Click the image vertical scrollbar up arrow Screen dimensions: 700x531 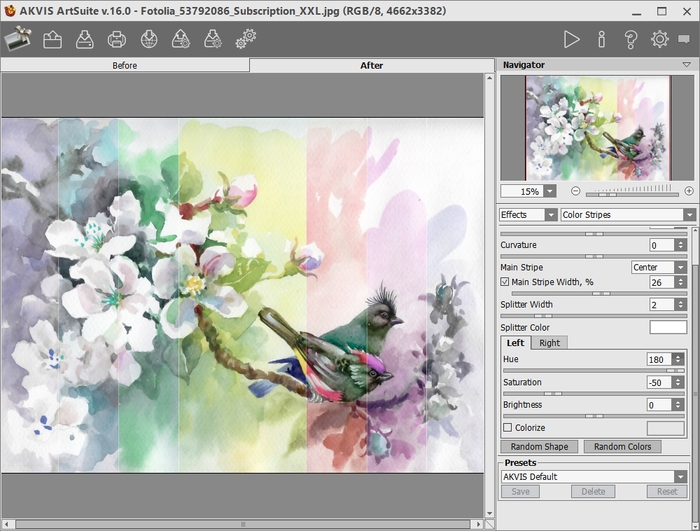tap(489, 78)
